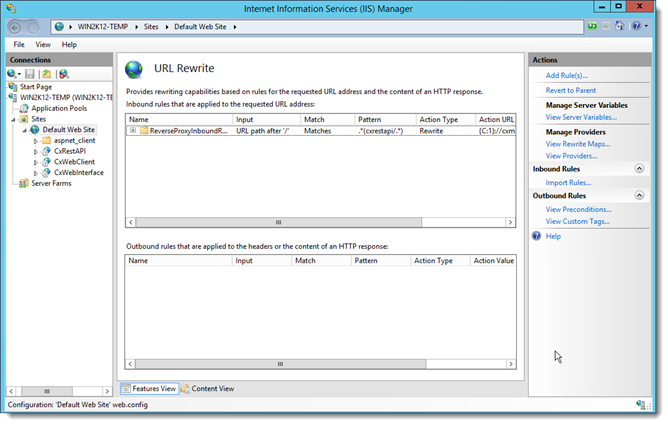Click the outbound rules scrollbar right arrow
The width and height of the screenshot is (668, 425).
[x=510, y=364]
